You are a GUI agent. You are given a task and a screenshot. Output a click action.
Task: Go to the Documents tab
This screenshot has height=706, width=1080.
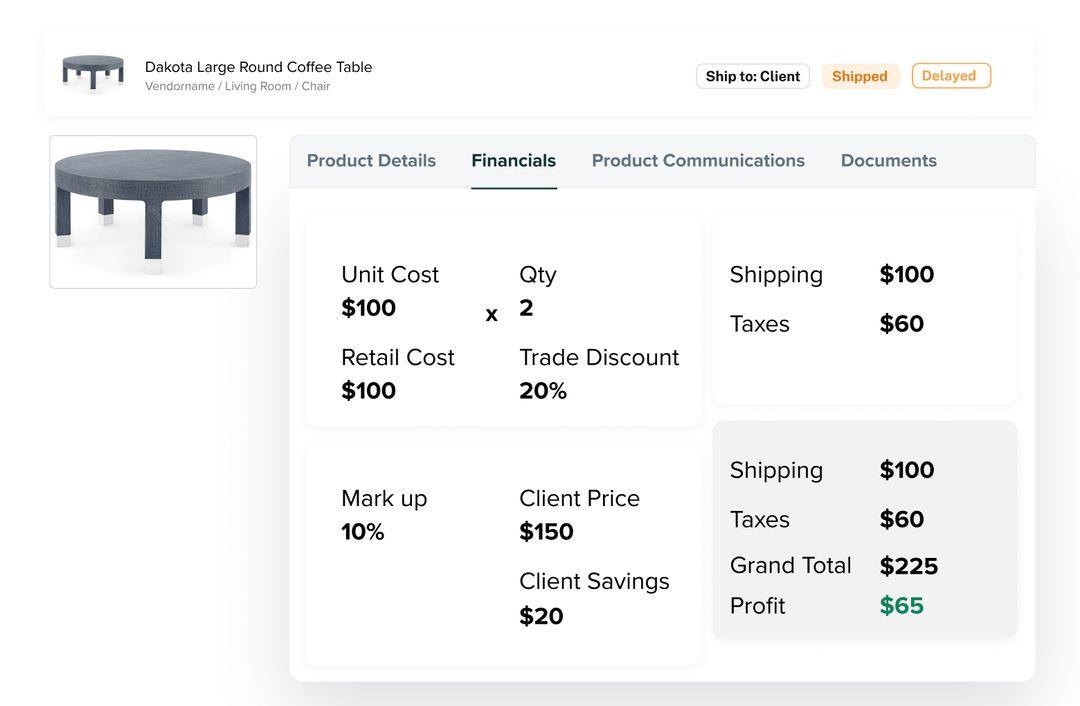click(x=888, y=161)
